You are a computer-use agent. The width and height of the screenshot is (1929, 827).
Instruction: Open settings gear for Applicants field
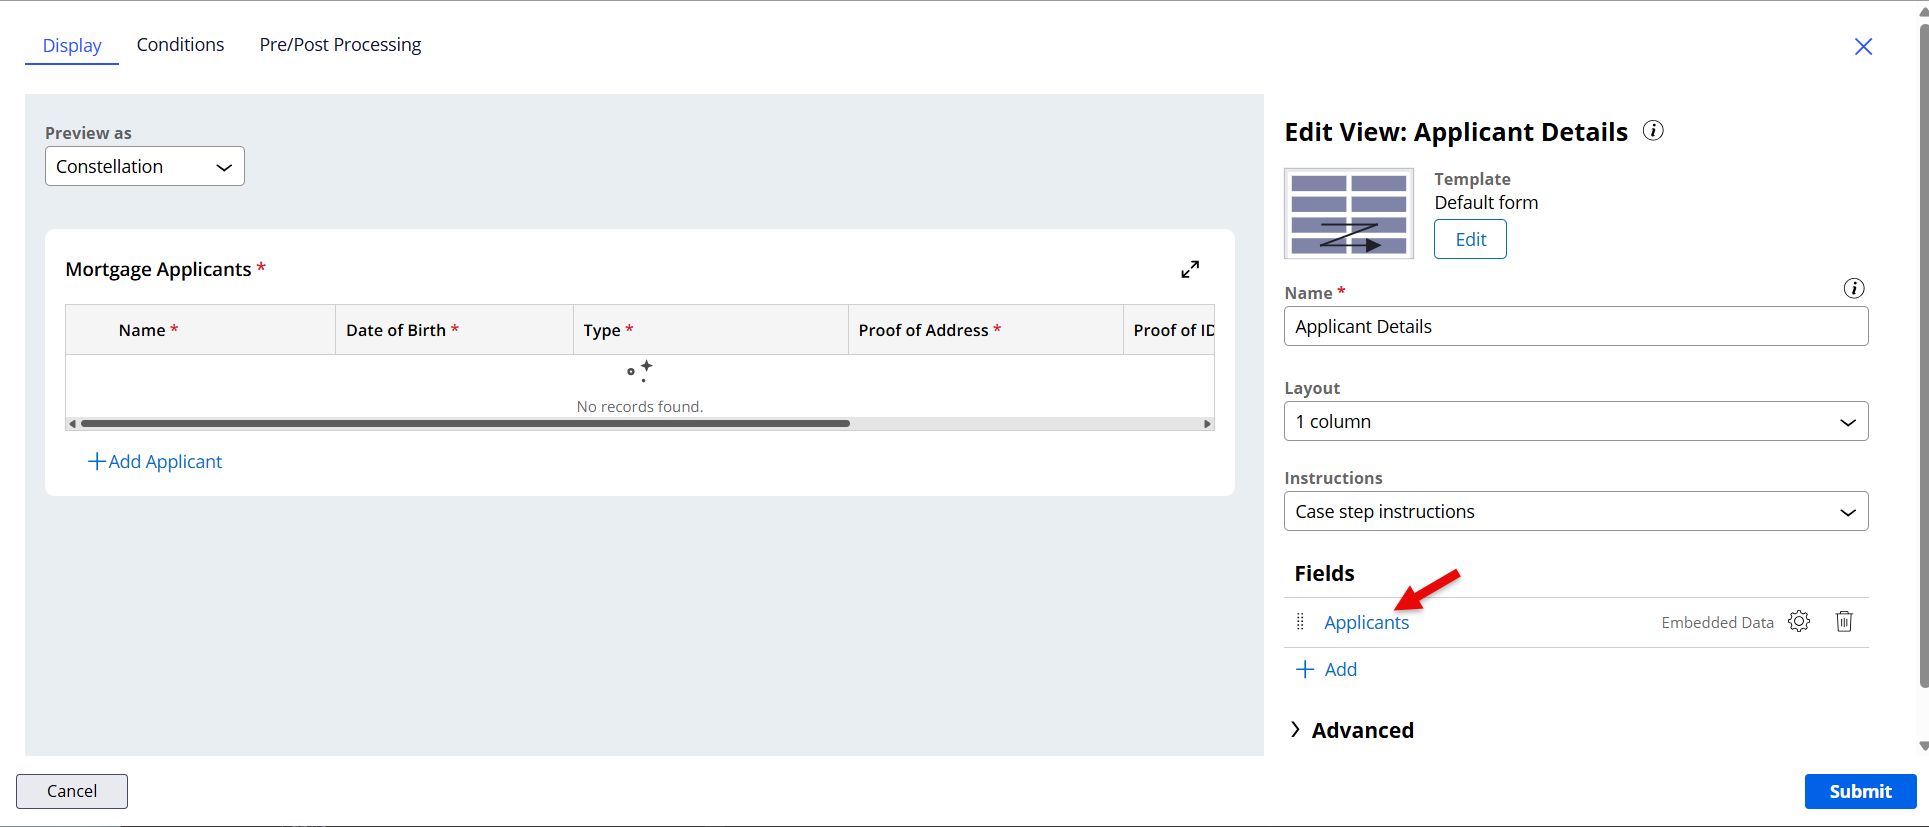(x=1798, y=622)
